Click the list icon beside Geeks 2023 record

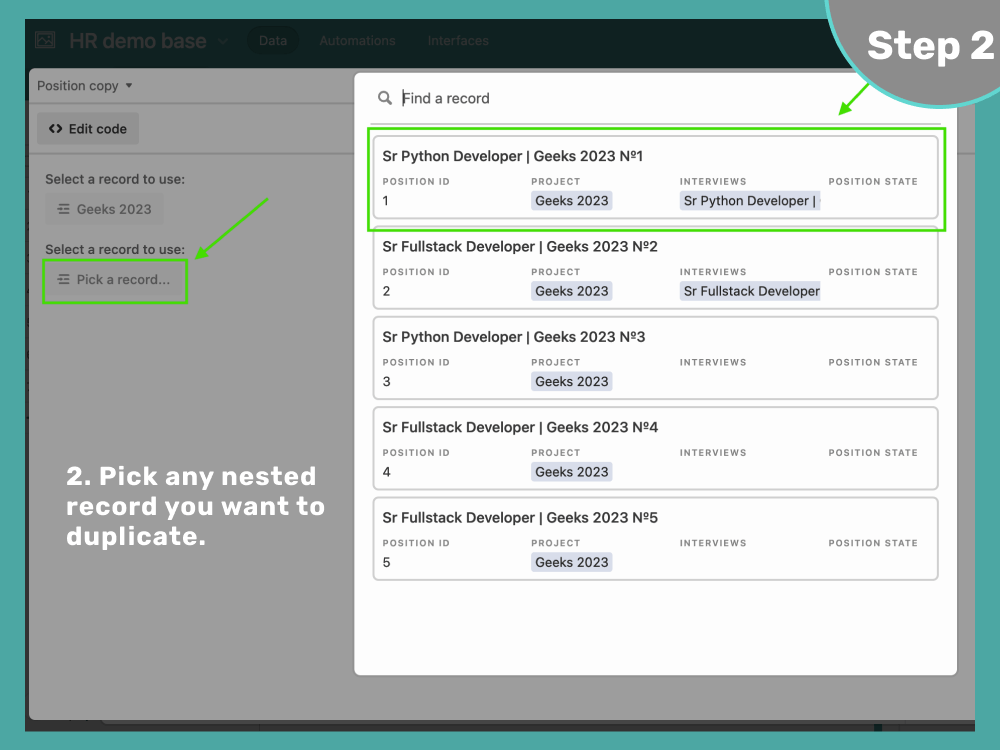[63, 209]
